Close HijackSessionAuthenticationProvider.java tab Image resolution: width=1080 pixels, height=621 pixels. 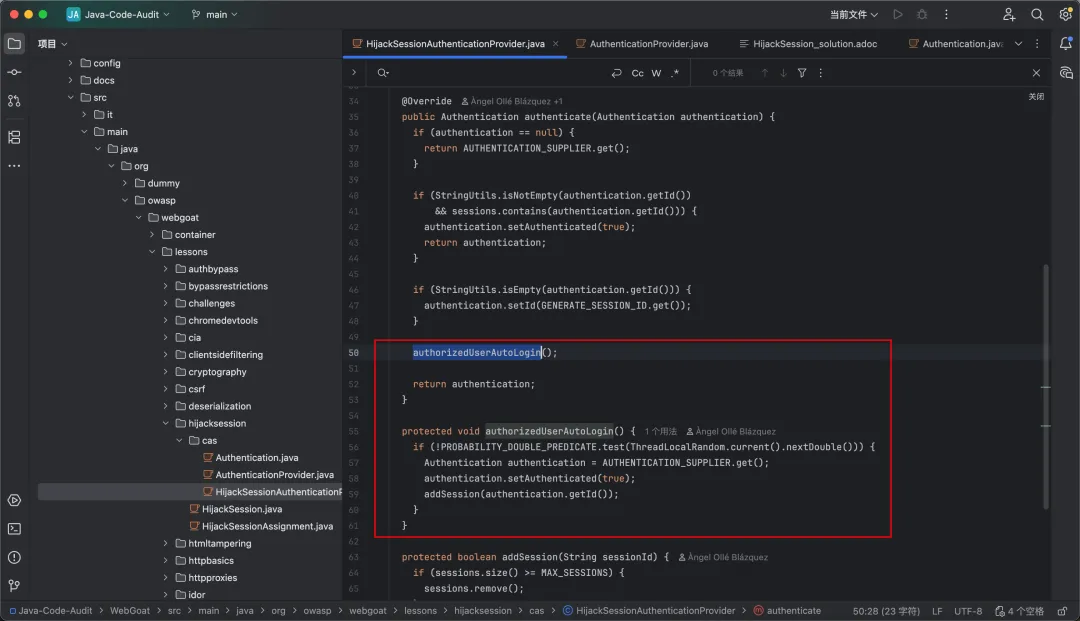point(555,44)
